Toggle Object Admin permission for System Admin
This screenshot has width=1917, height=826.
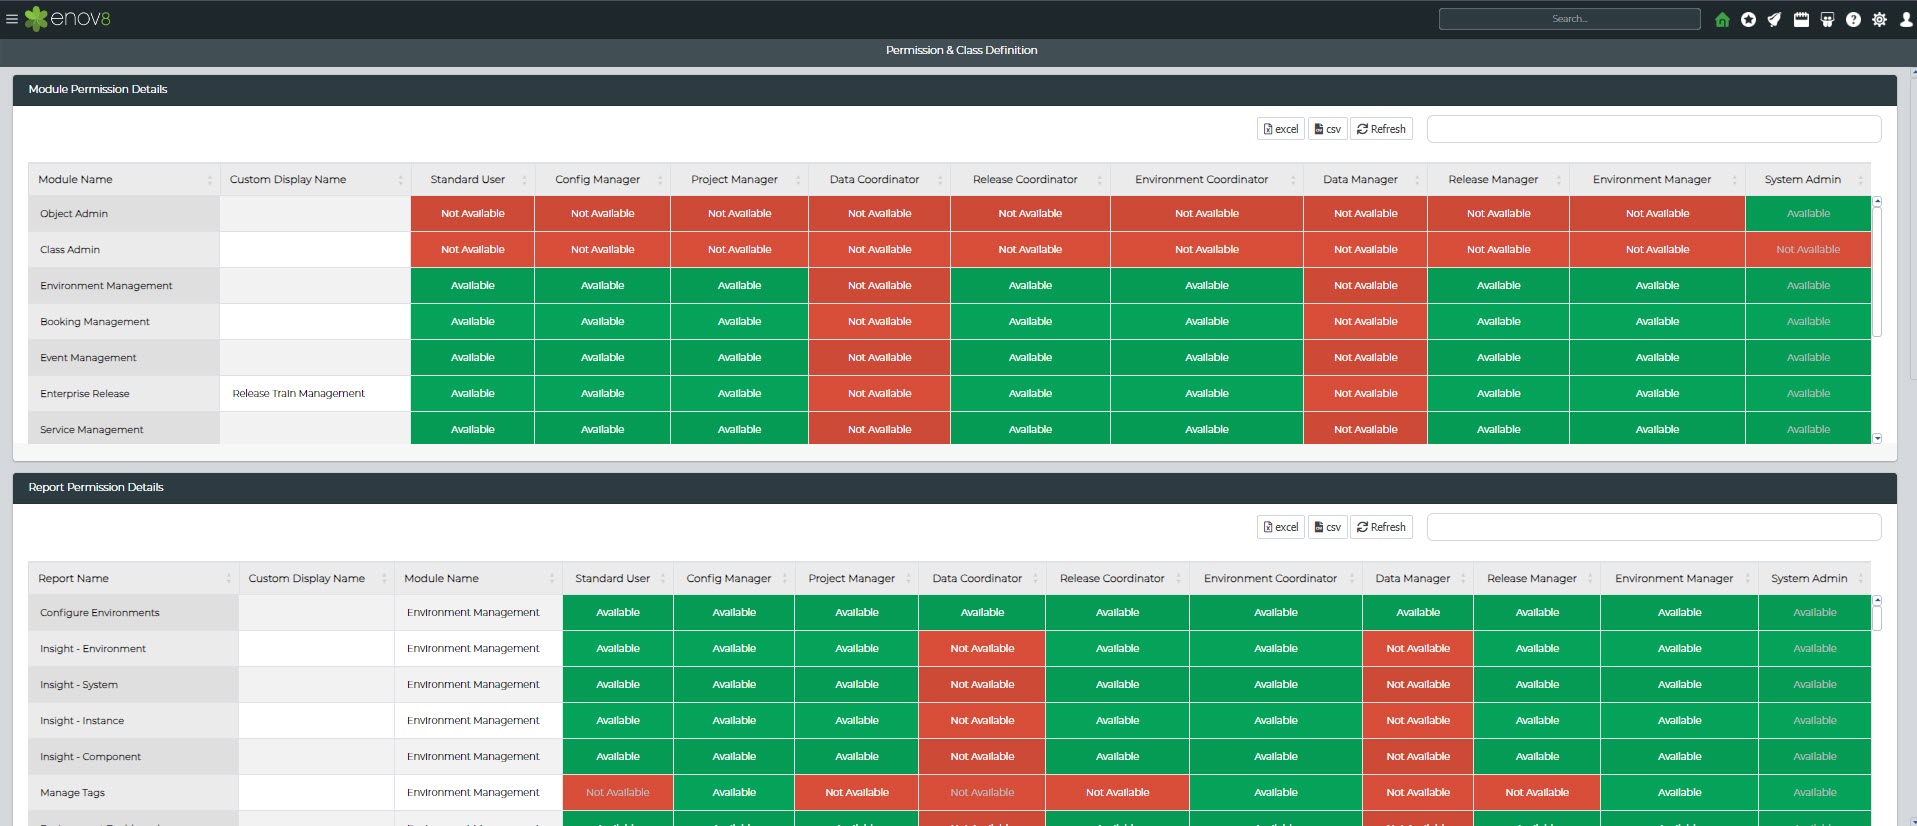coord(1808,214)
